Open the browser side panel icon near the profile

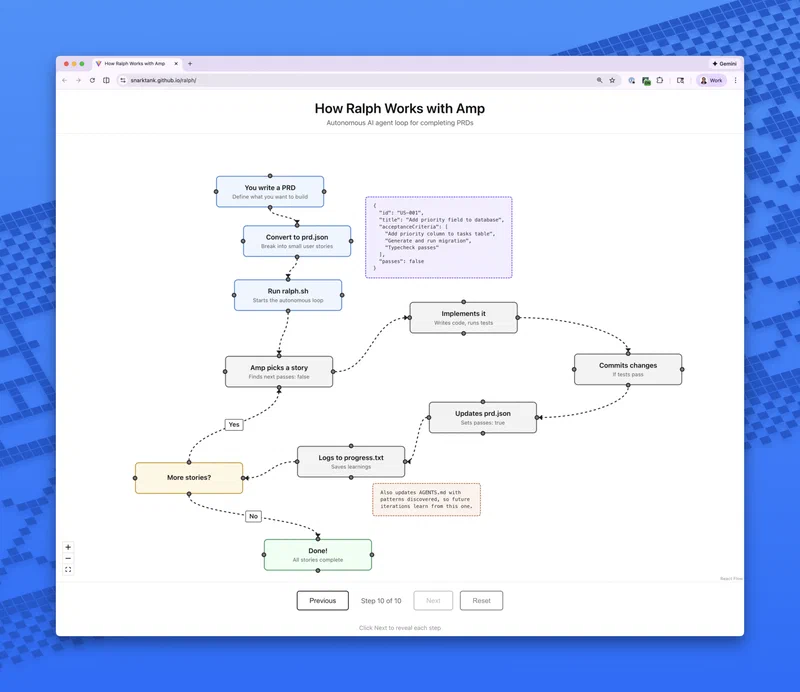(681, 80)
